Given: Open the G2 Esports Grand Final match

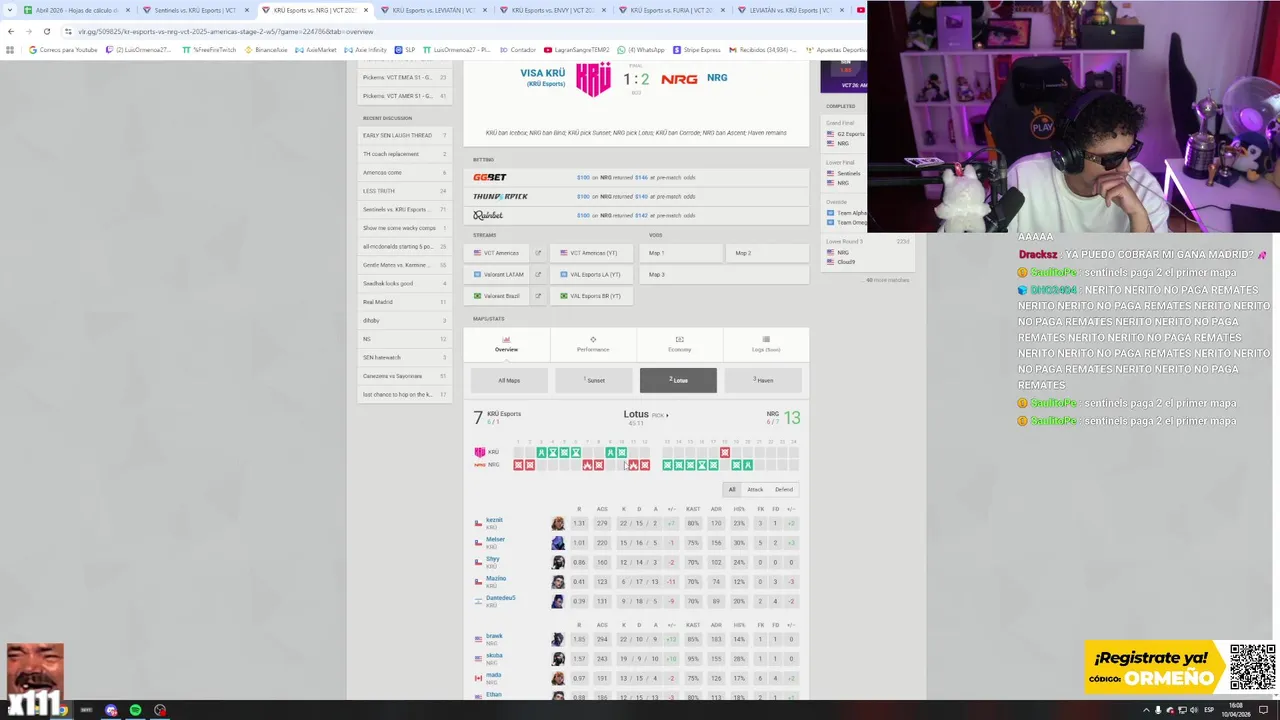Looking at the screenshot, I should (844, 138).
